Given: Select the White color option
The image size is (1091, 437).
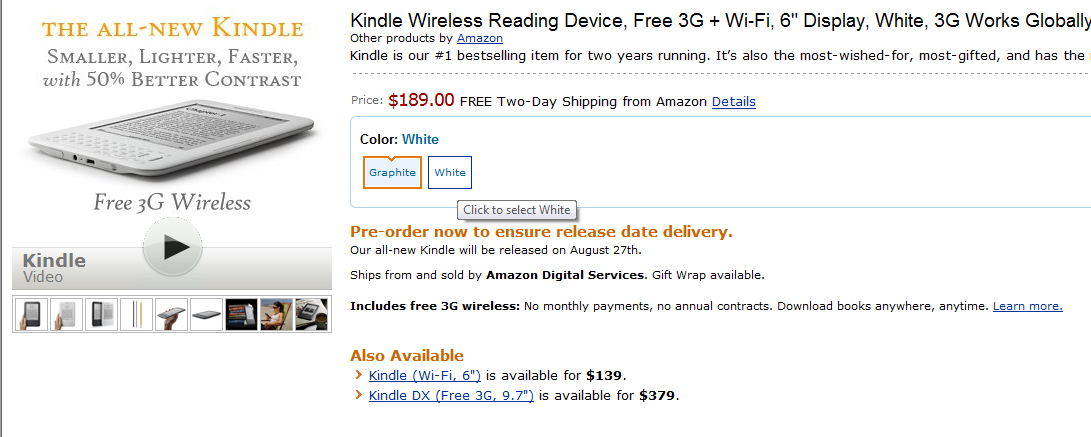Looking at the screenshot, I should (x=450, y=172).
